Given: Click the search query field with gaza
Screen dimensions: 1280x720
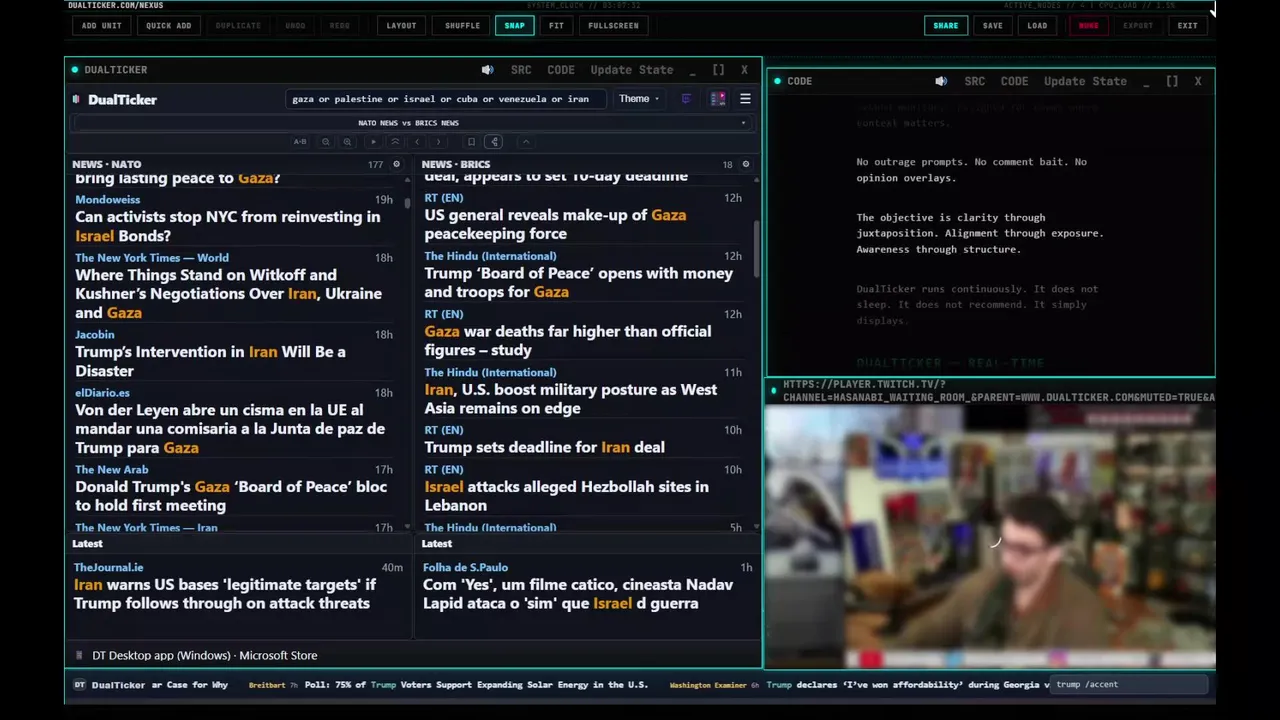Looking at the screenshot, I should pos(446,99).
